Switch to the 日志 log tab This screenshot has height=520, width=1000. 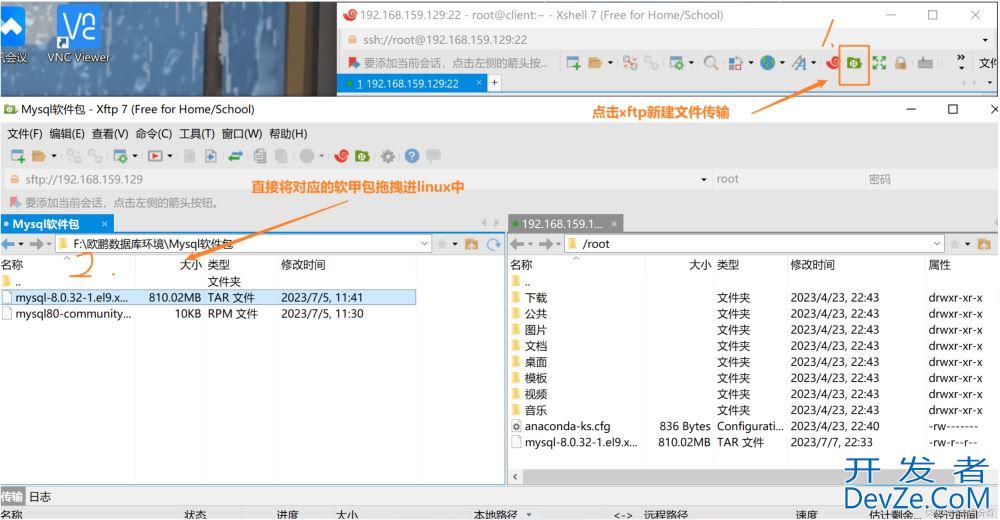click(x=40, y=496)
